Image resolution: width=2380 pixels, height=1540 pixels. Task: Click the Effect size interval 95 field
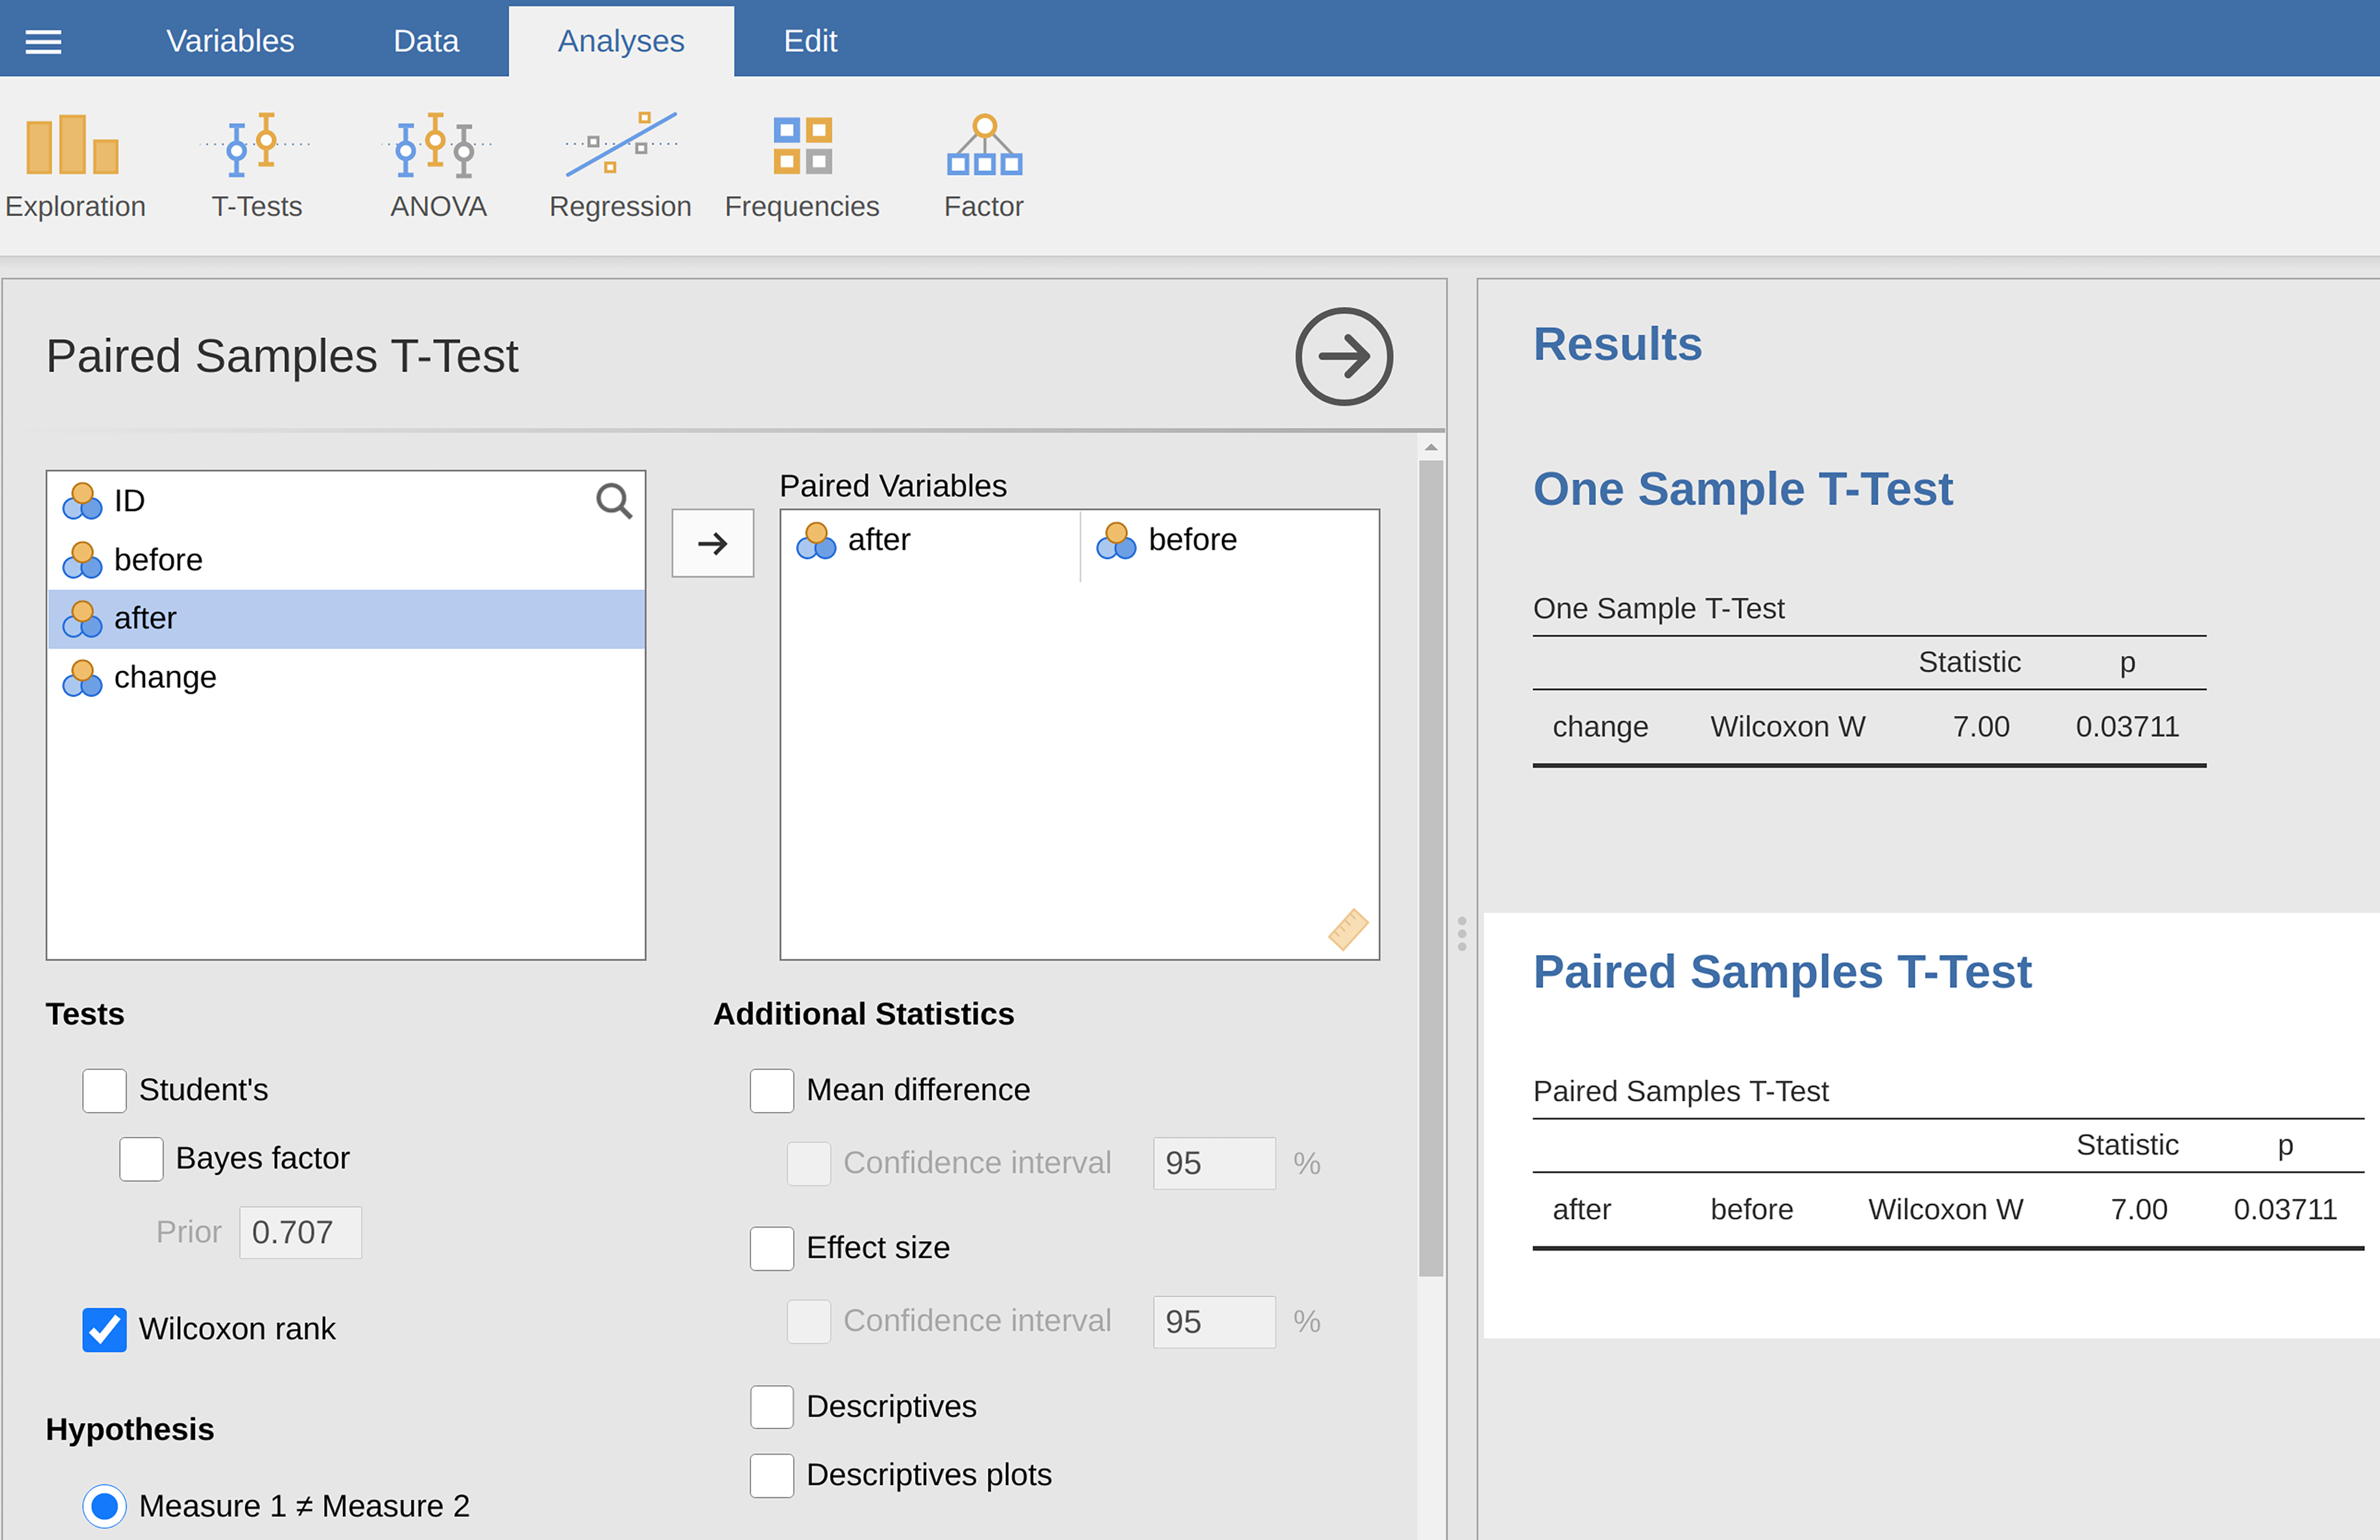tap(1214, 1322)
